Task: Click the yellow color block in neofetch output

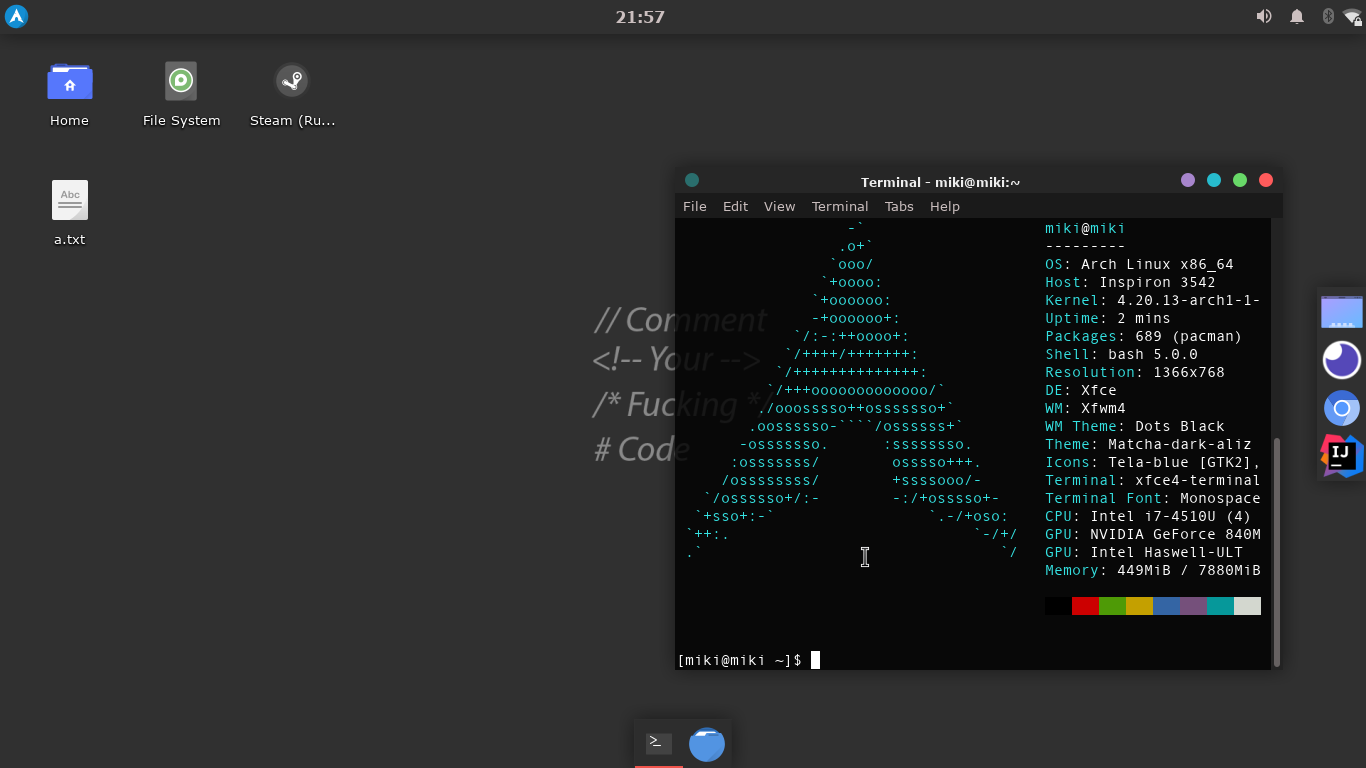Action: tap(1139, 606)
